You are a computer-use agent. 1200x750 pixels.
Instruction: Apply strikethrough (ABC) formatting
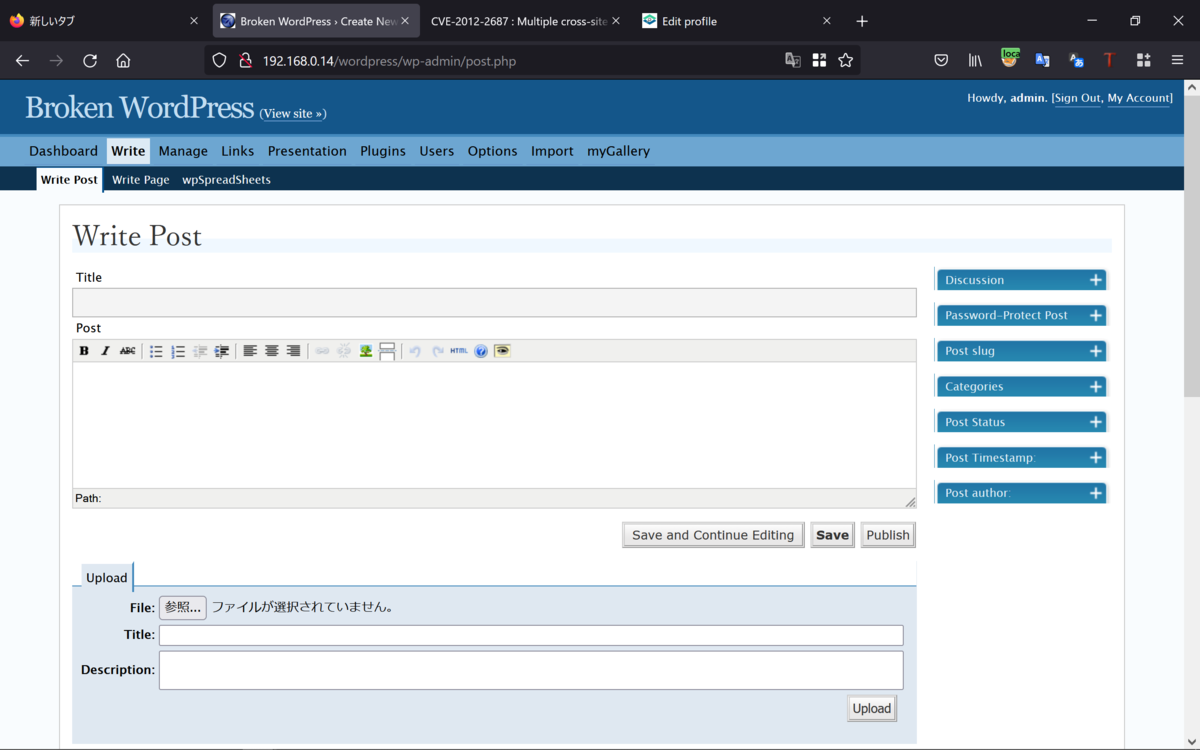pos(127,351)
